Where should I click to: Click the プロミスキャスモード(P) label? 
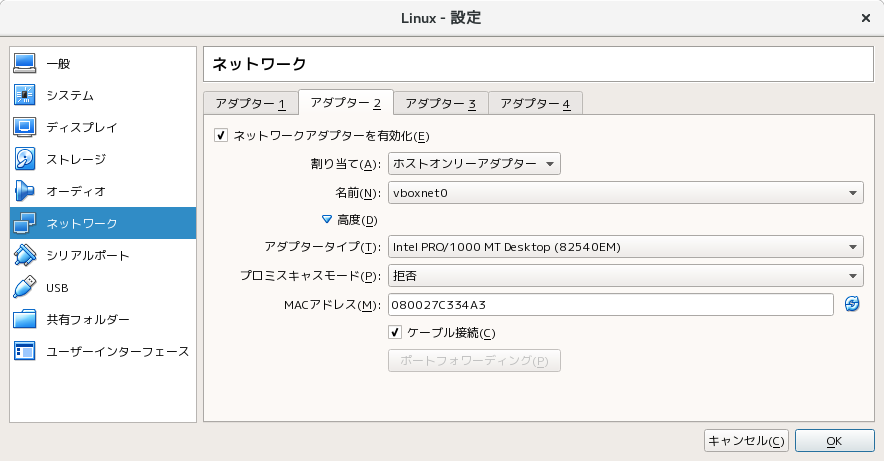coord(311,276)
